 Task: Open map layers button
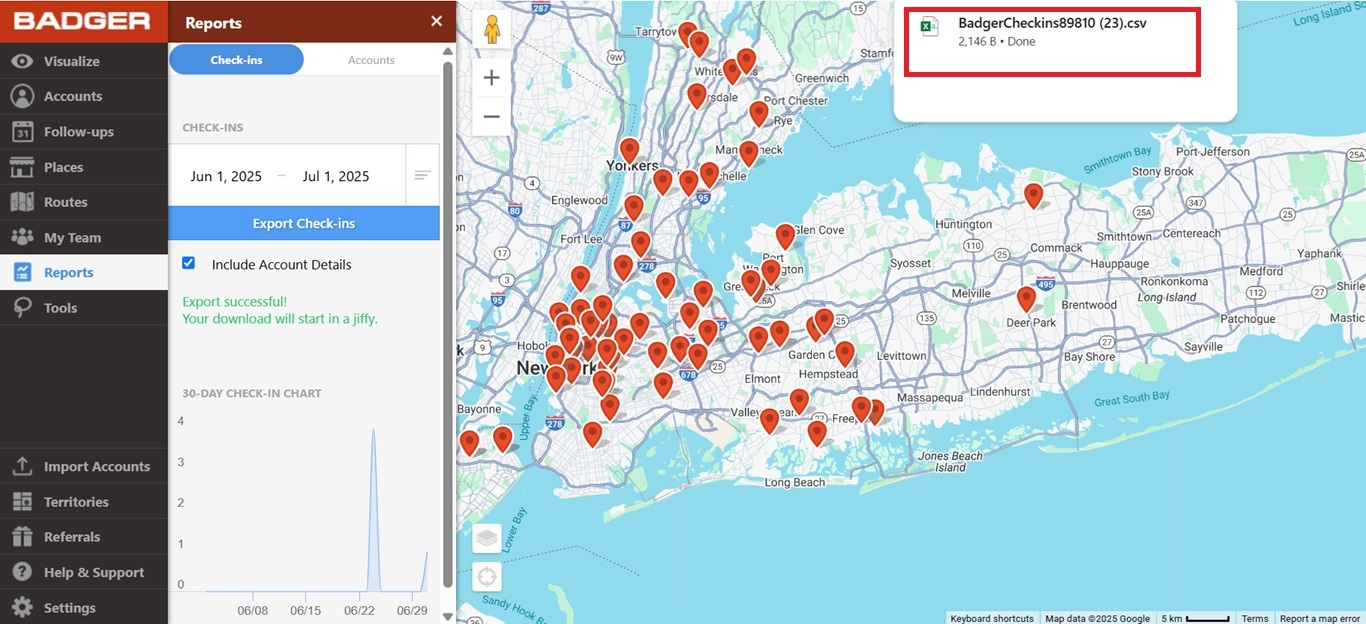coord(487,538)
